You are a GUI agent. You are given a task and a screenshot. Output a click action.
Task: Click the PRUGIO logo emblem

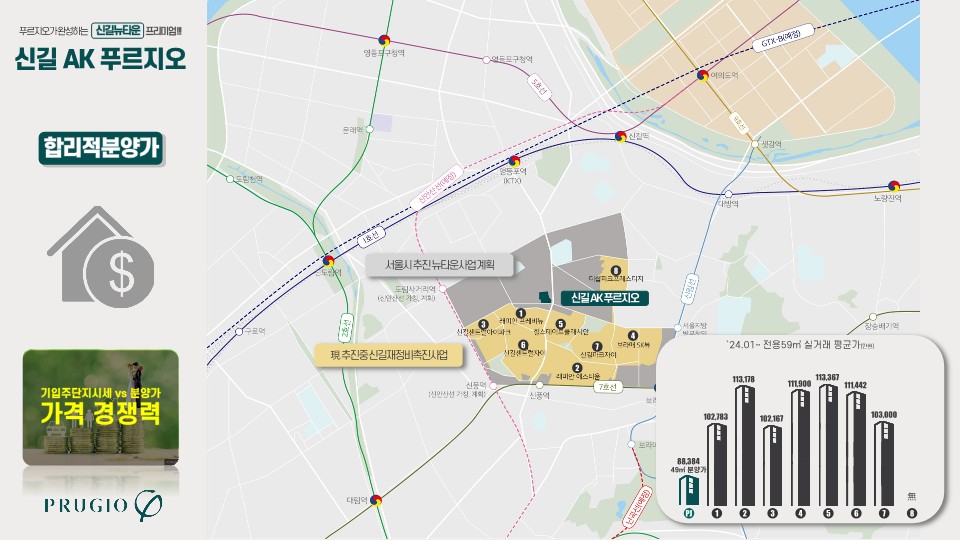point(148,505)
